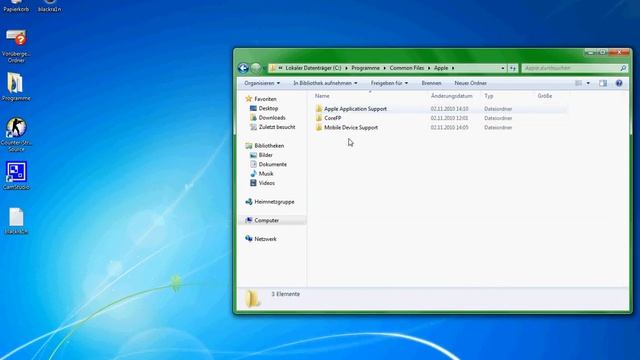Open the recent pages dropdown beside the forward arrow
This screenshot has height=360, width=640.
tap(264, 68)
